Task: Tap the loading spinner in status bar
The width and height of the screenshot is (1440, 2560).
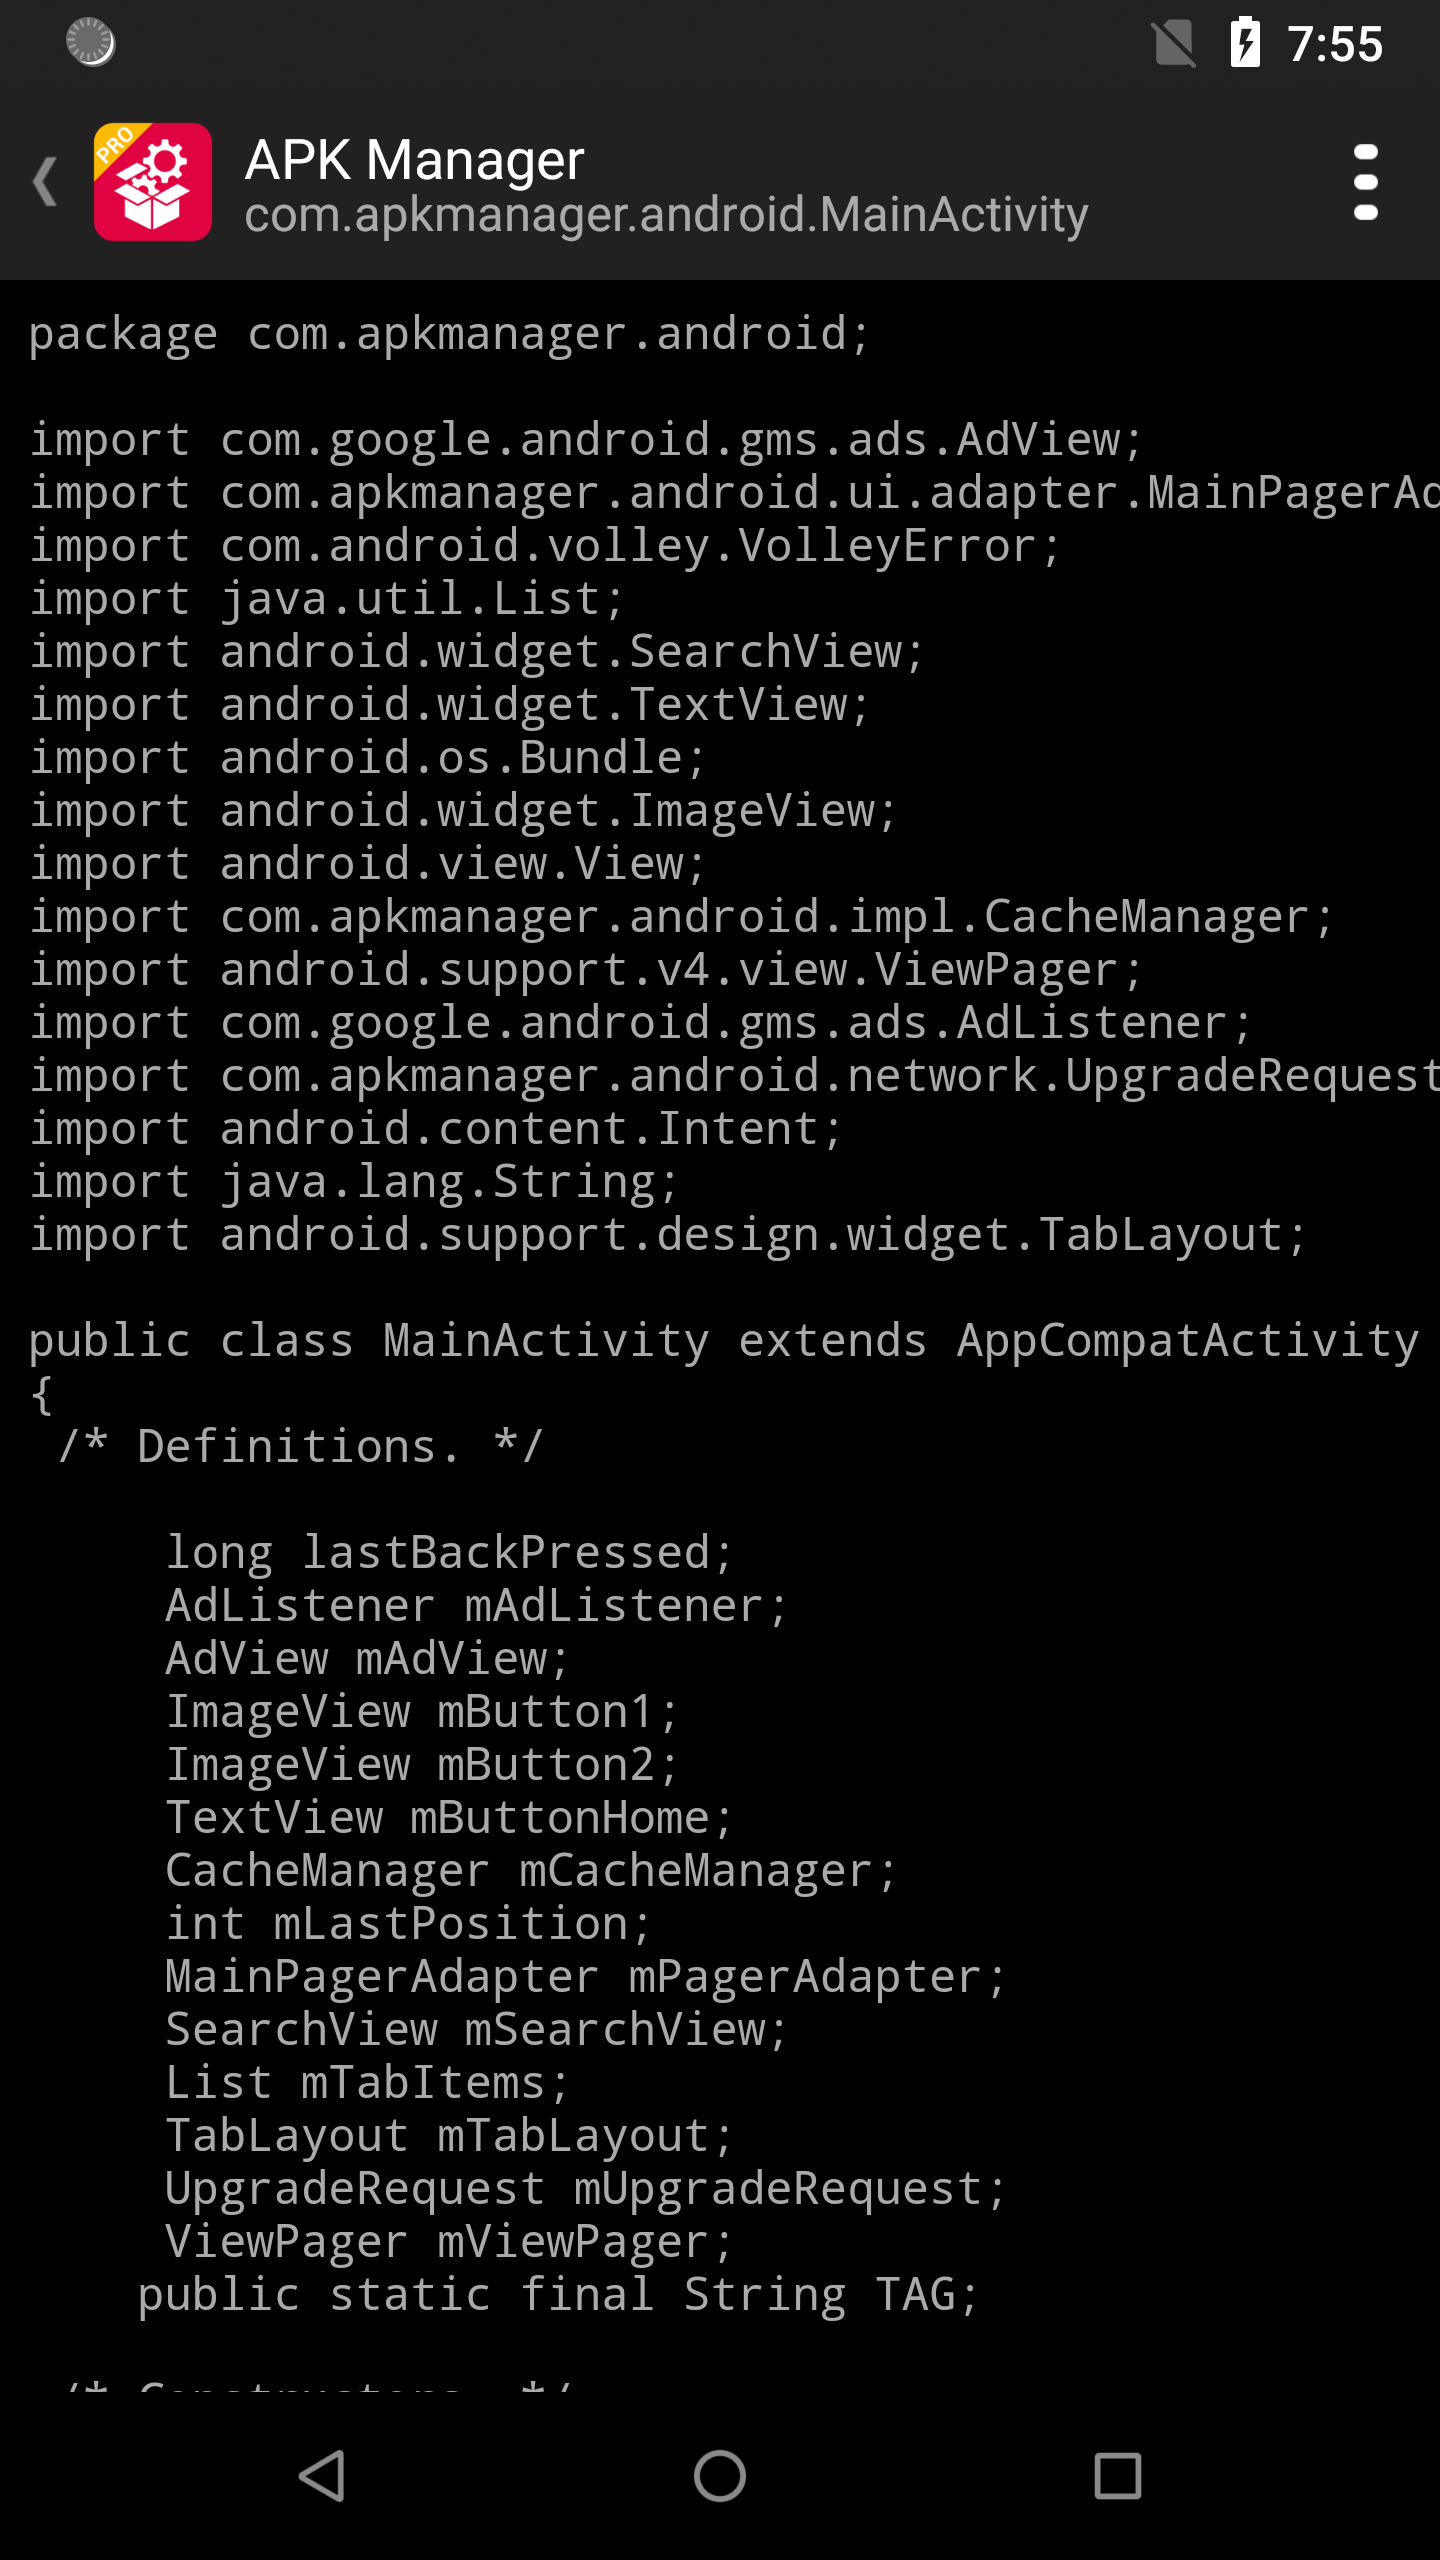Action: [90, 42]
